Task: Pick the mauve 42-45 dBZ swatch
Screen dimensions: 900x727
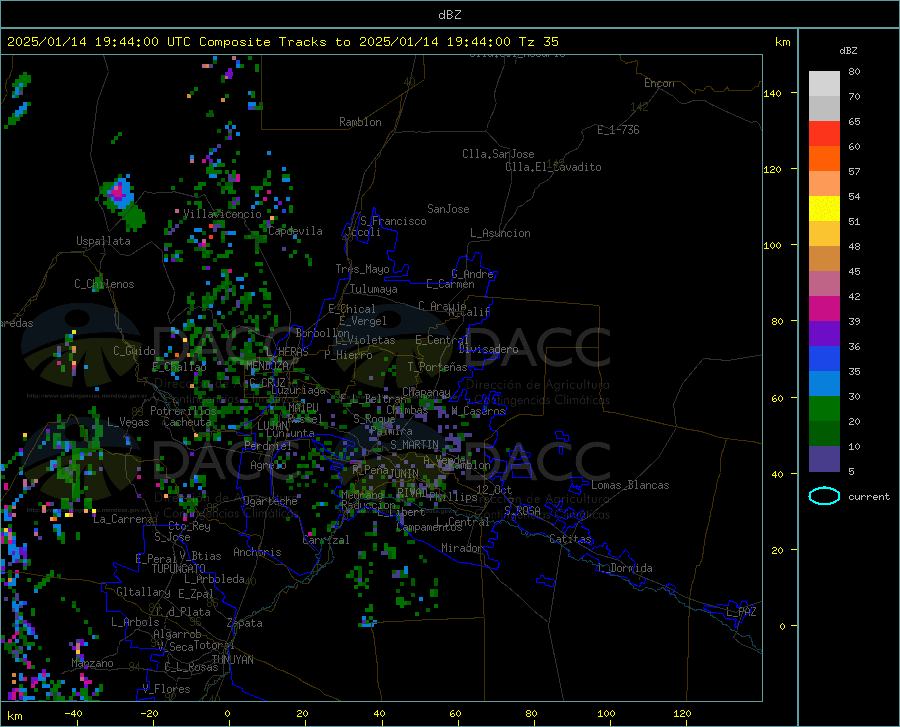Action: 824,284
